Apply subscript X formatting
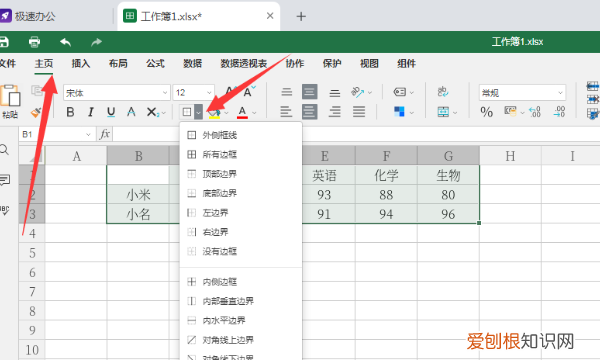 pyautogui.click(x=152, y=112)
